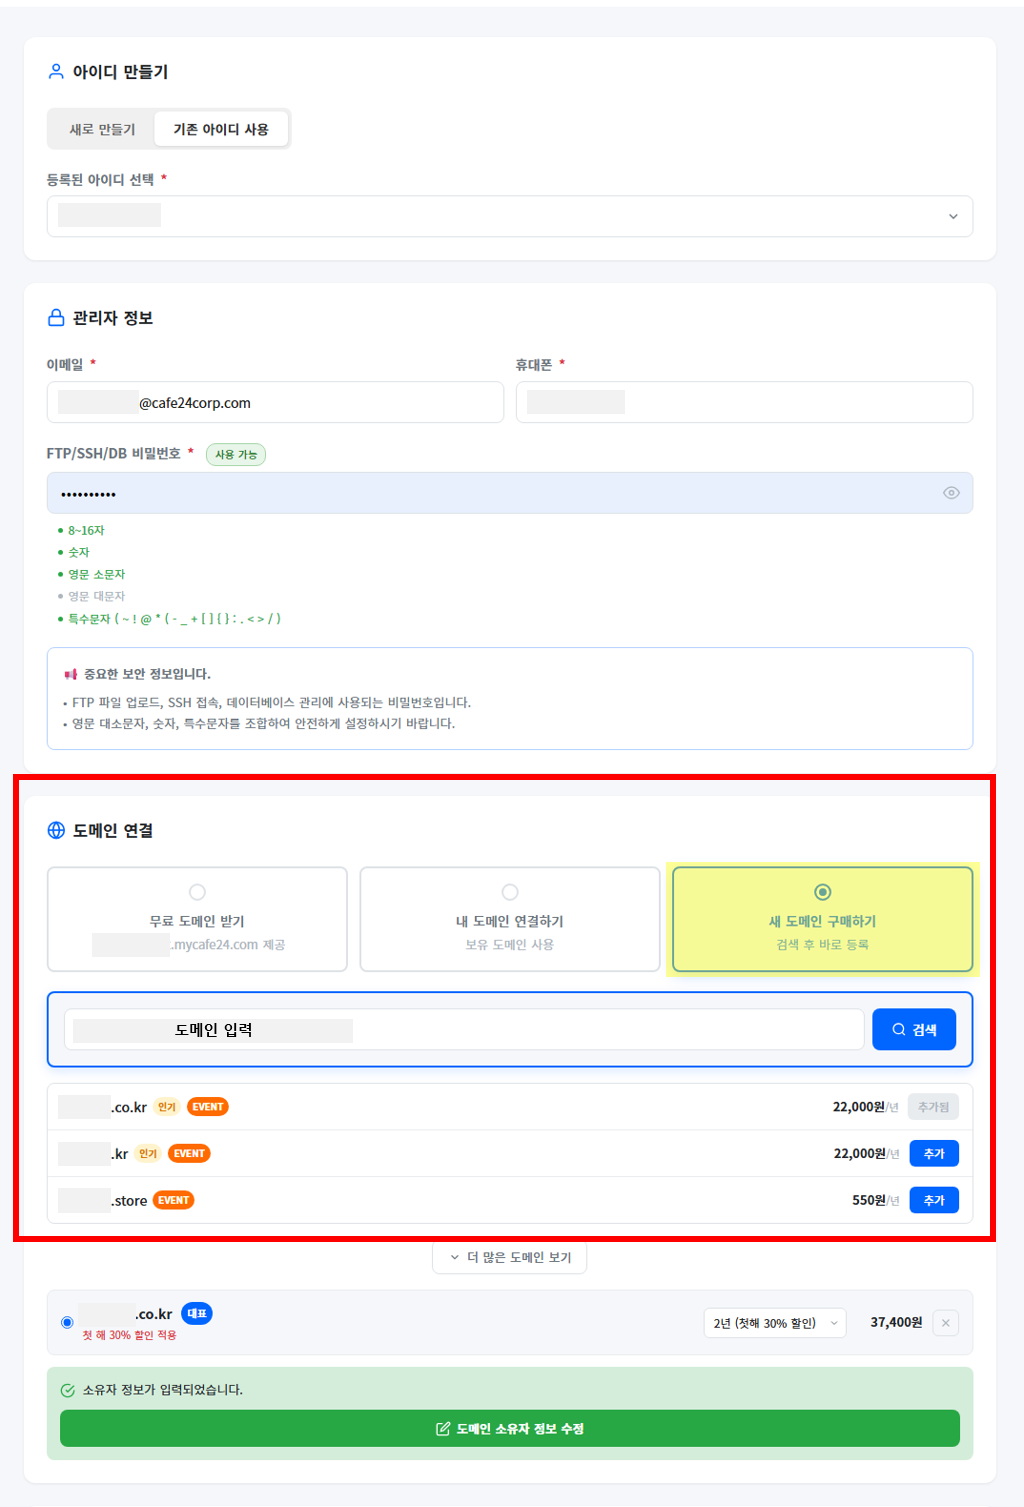Click 중요한 보안 정보입니다 heading
The width and height of the screenshot is (1024, 1507).
click(x=147, y=674)
